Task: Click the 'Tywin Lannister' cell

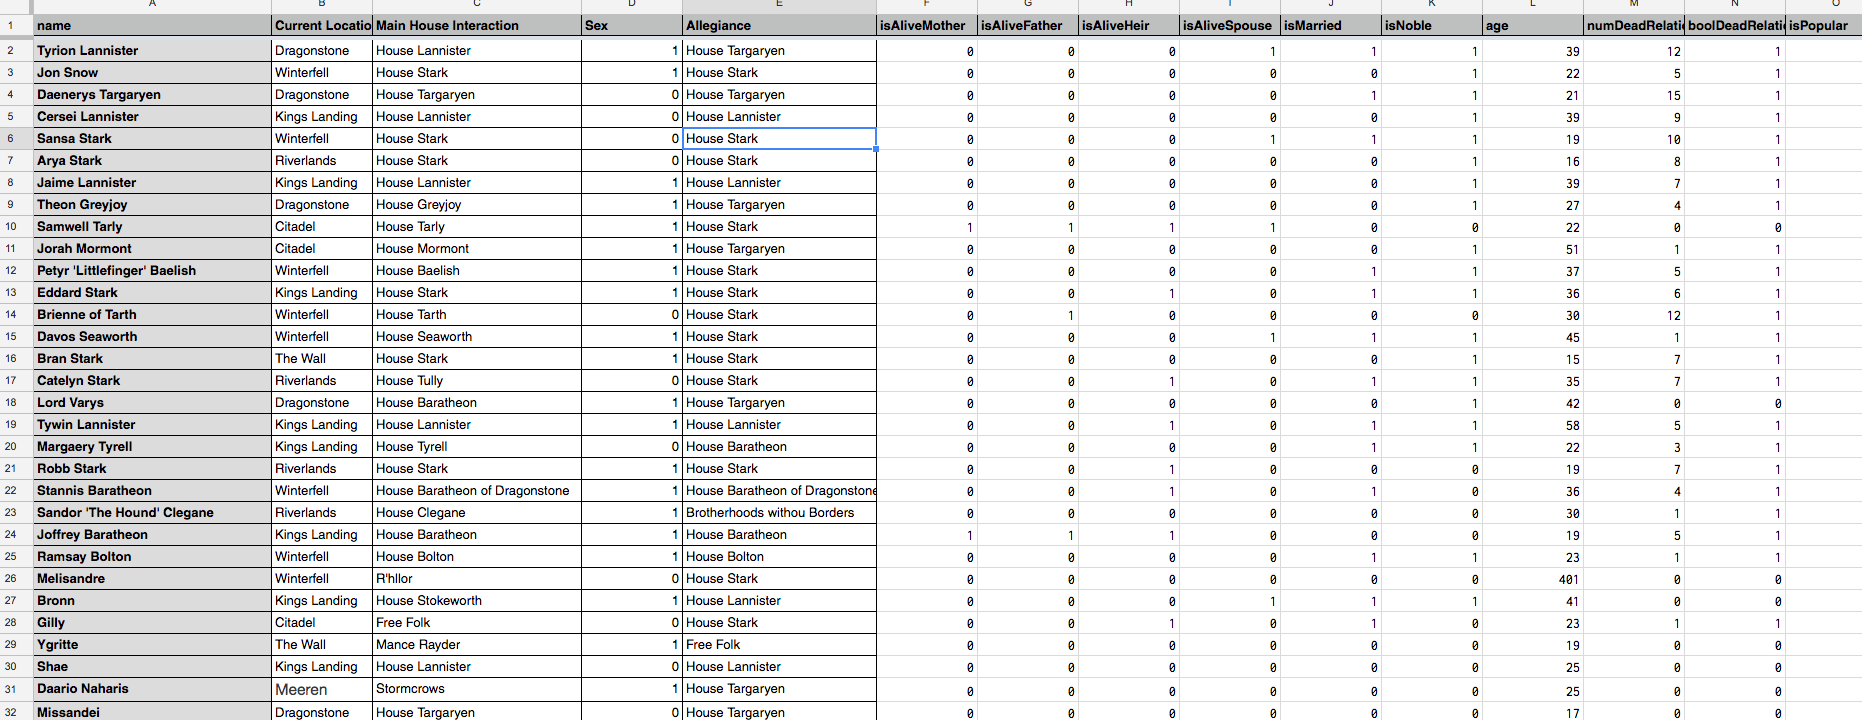Action: point(152,424)
